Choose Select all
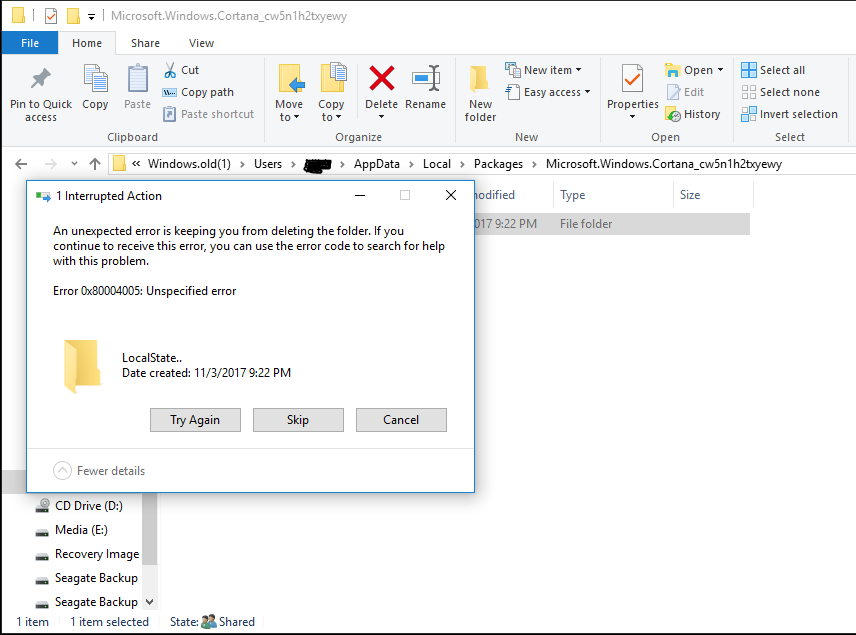This screenshot has width=856, height=635. pos(772,70)
